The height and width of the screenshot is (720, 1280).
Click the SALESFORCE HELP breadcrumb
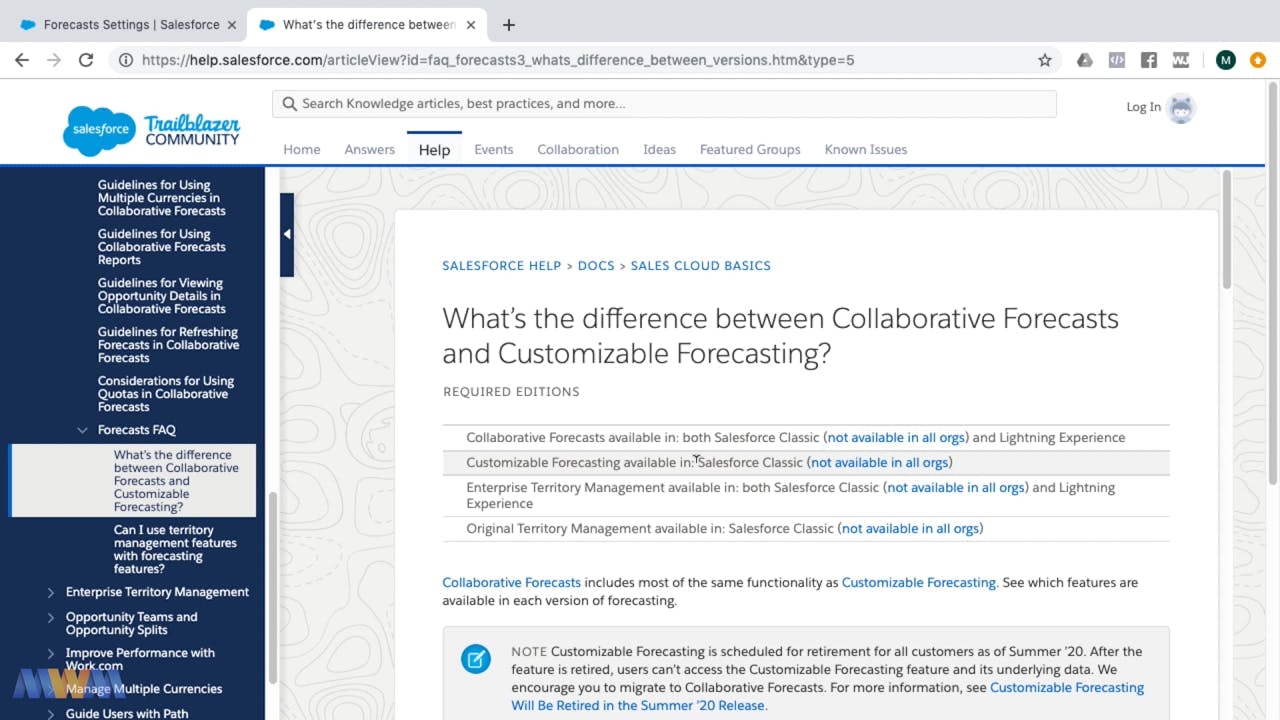(502, 266)
